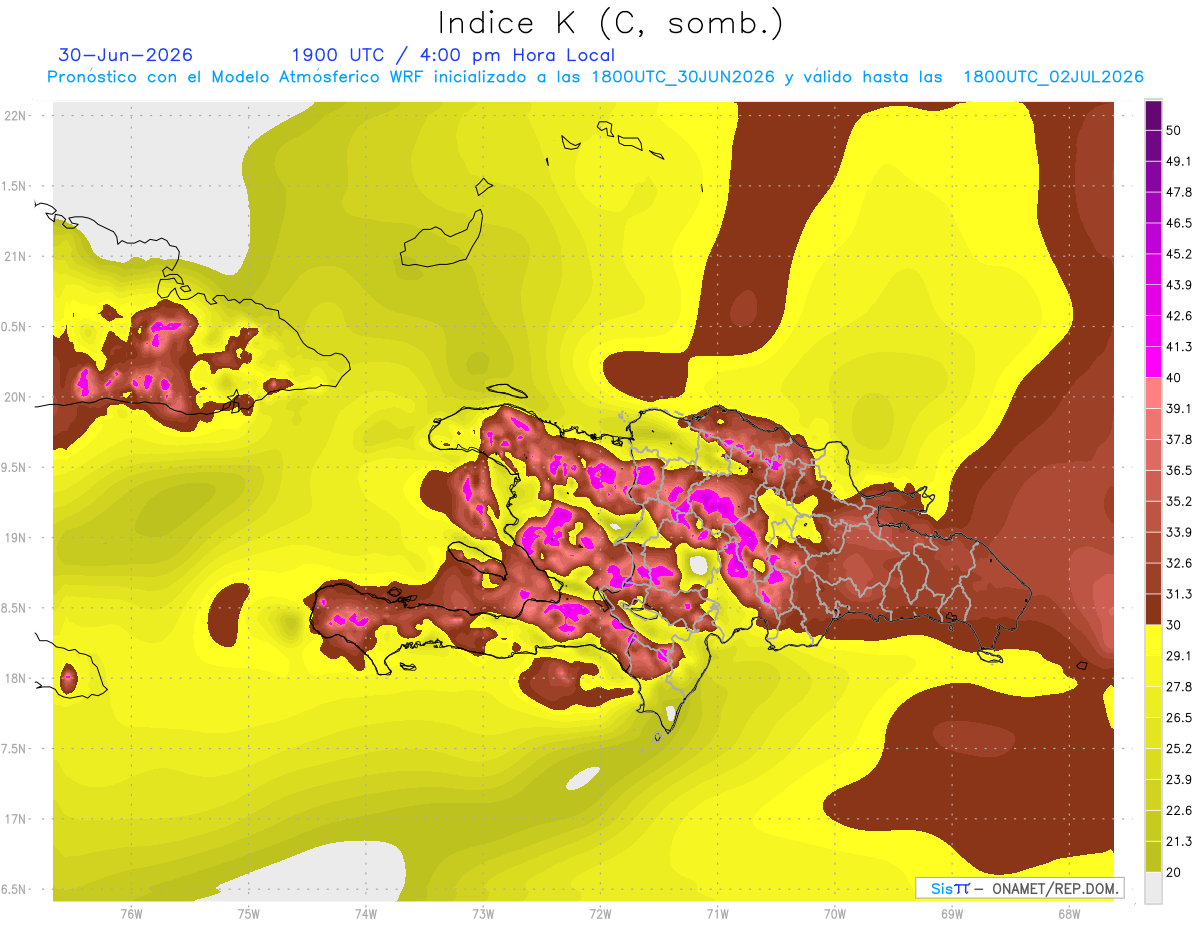Click the legend value '27.8'

click(1179, 686)
